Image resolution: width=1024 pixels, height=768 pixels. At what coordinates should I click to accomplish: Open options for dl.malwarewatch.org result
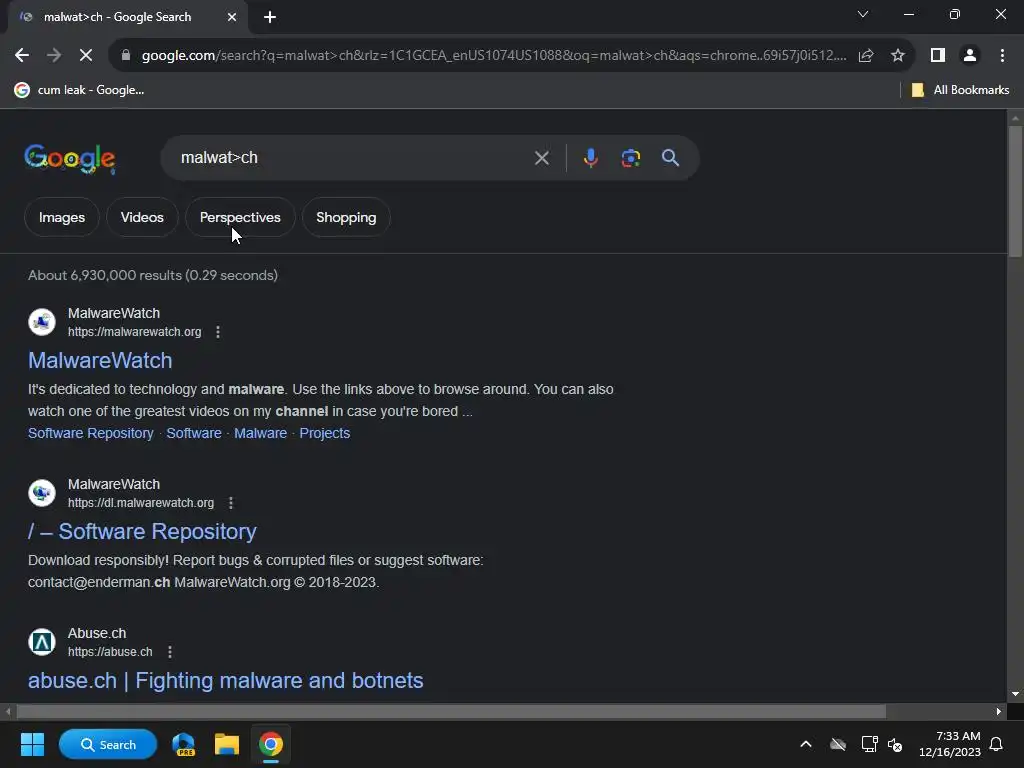[231, 503]
